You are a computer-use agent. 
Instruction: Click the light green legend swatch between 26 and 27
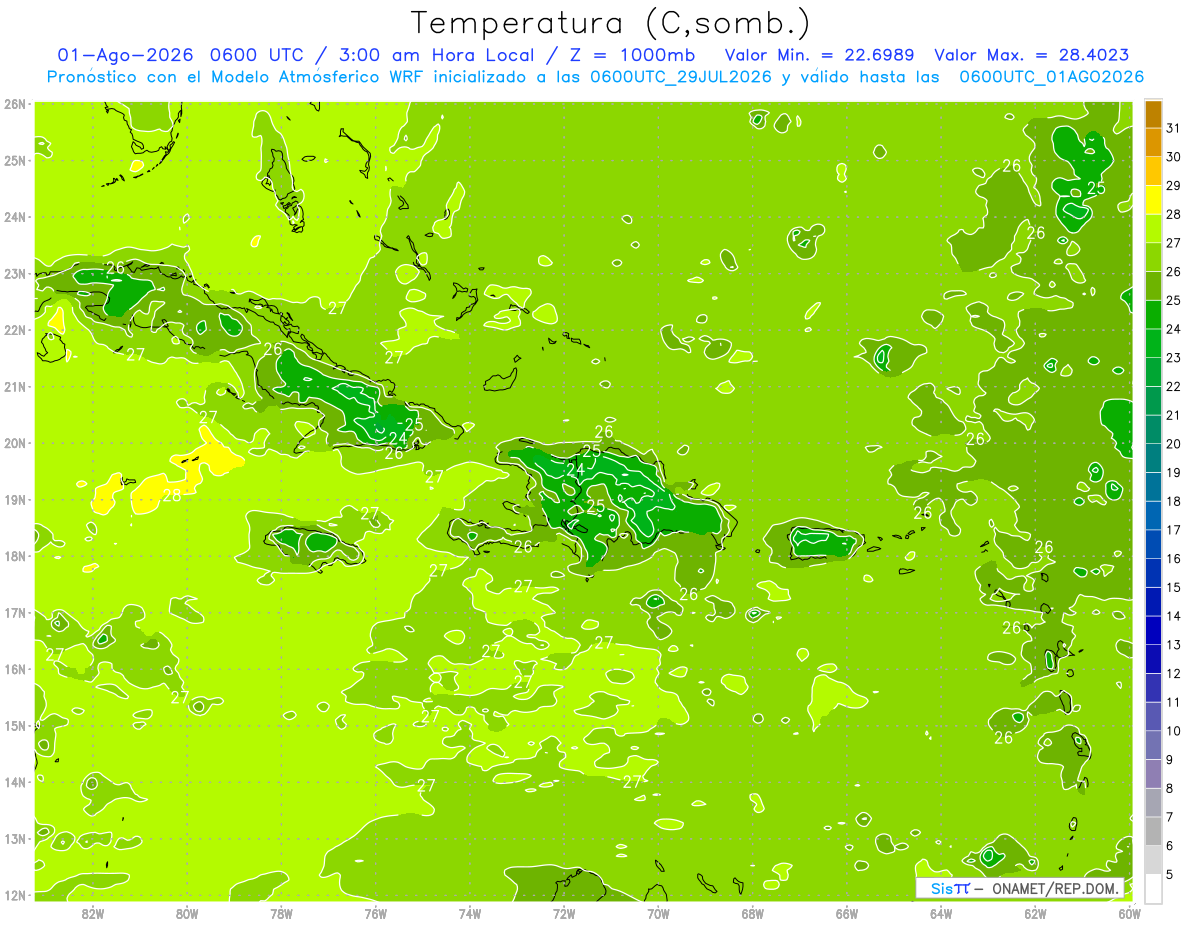coord(1153,257)
